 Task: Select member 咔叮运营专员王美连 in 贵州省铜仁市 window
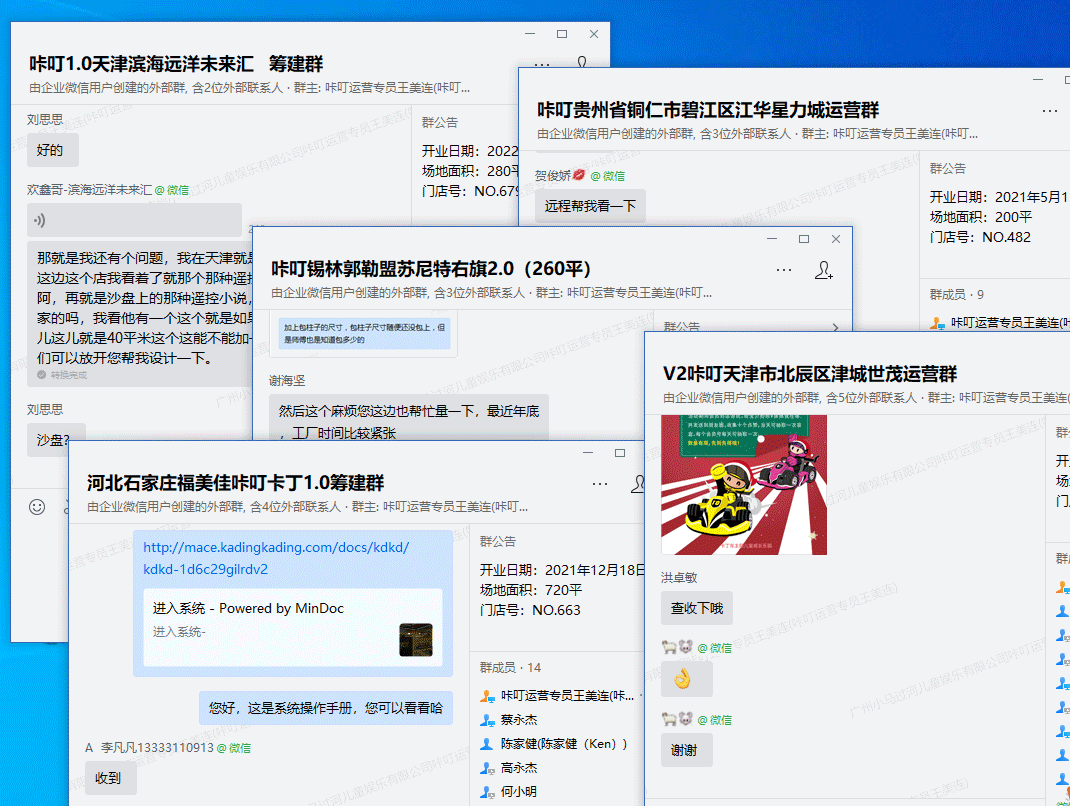tap(1000, 322)
